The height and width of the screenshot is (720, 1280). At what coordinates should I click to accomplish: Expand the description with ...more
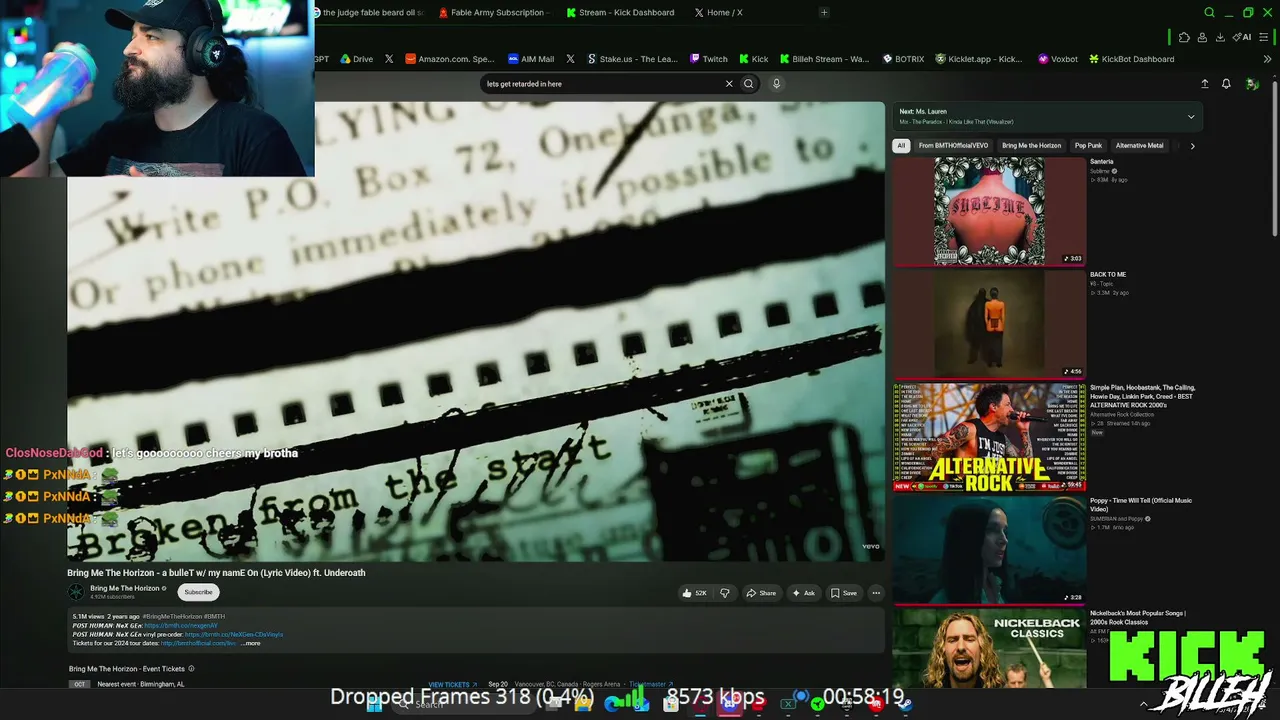click(x=250, y=643)
